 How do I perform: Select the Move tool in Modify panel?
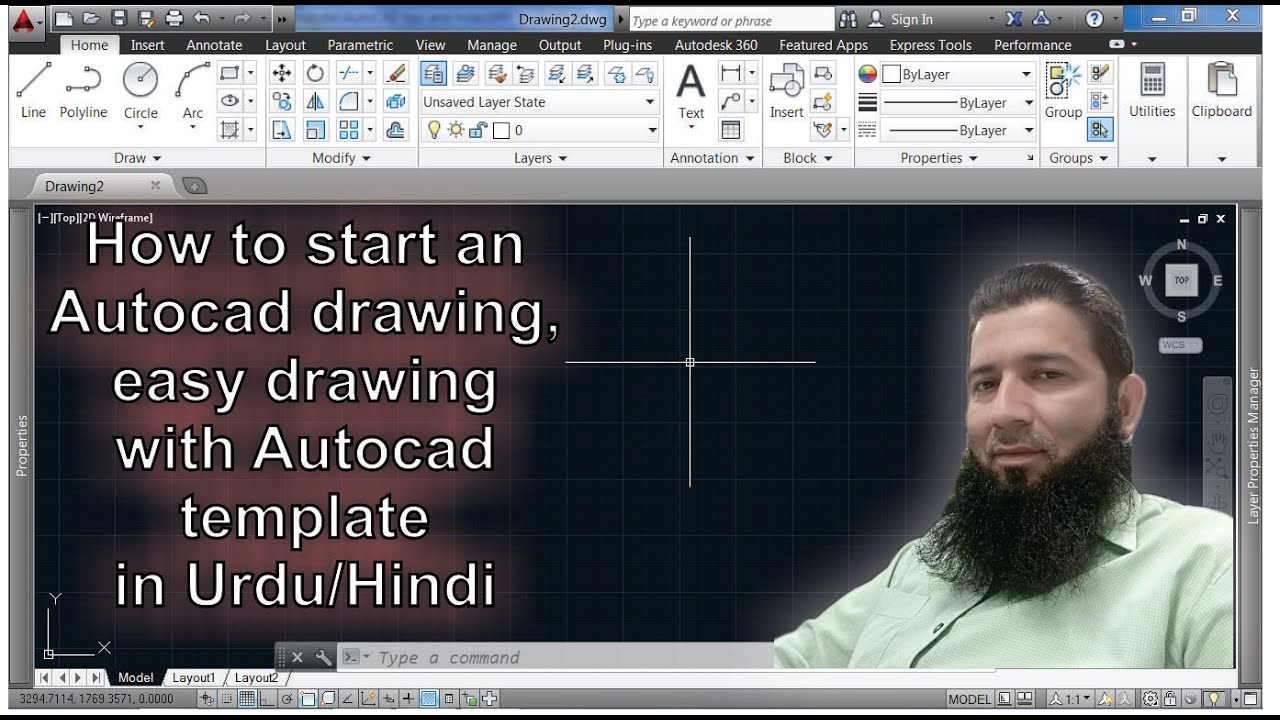pos(282,73)
